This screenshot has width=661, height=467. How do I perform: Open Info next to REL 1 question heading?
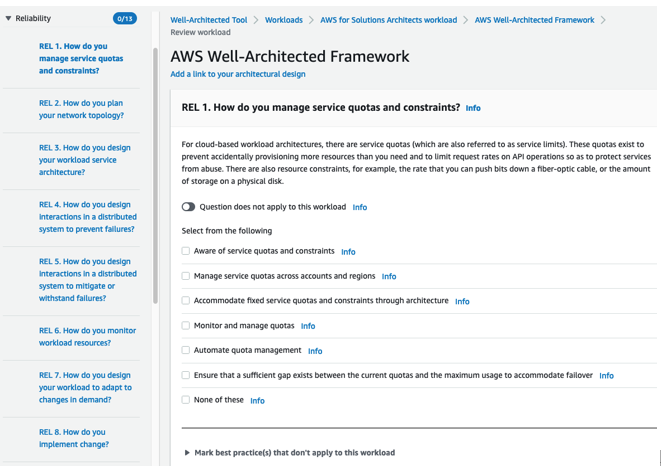tap(473, 108)
